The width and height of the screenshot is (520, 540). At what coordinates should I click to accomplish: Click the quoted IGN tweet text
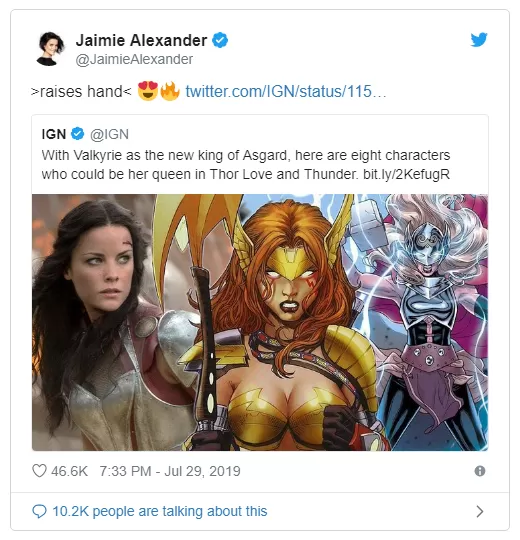[246, 165]
